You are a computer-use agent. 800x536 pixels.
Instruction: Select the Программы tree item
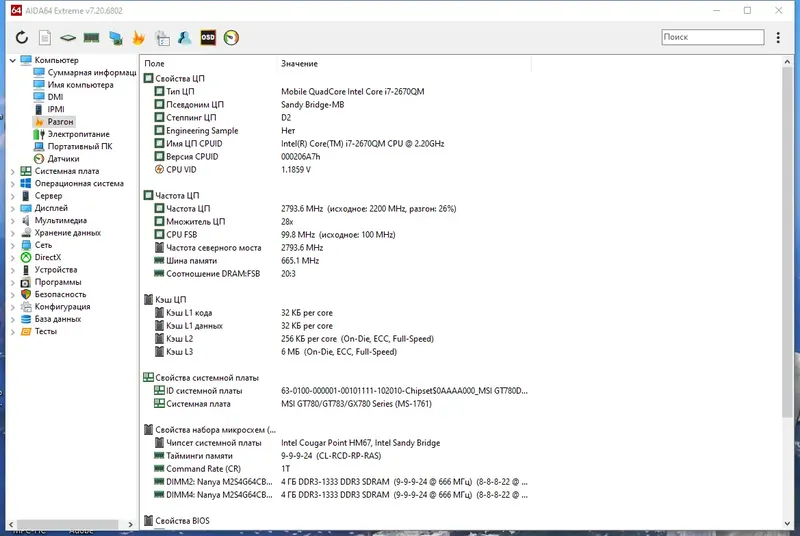51,282
